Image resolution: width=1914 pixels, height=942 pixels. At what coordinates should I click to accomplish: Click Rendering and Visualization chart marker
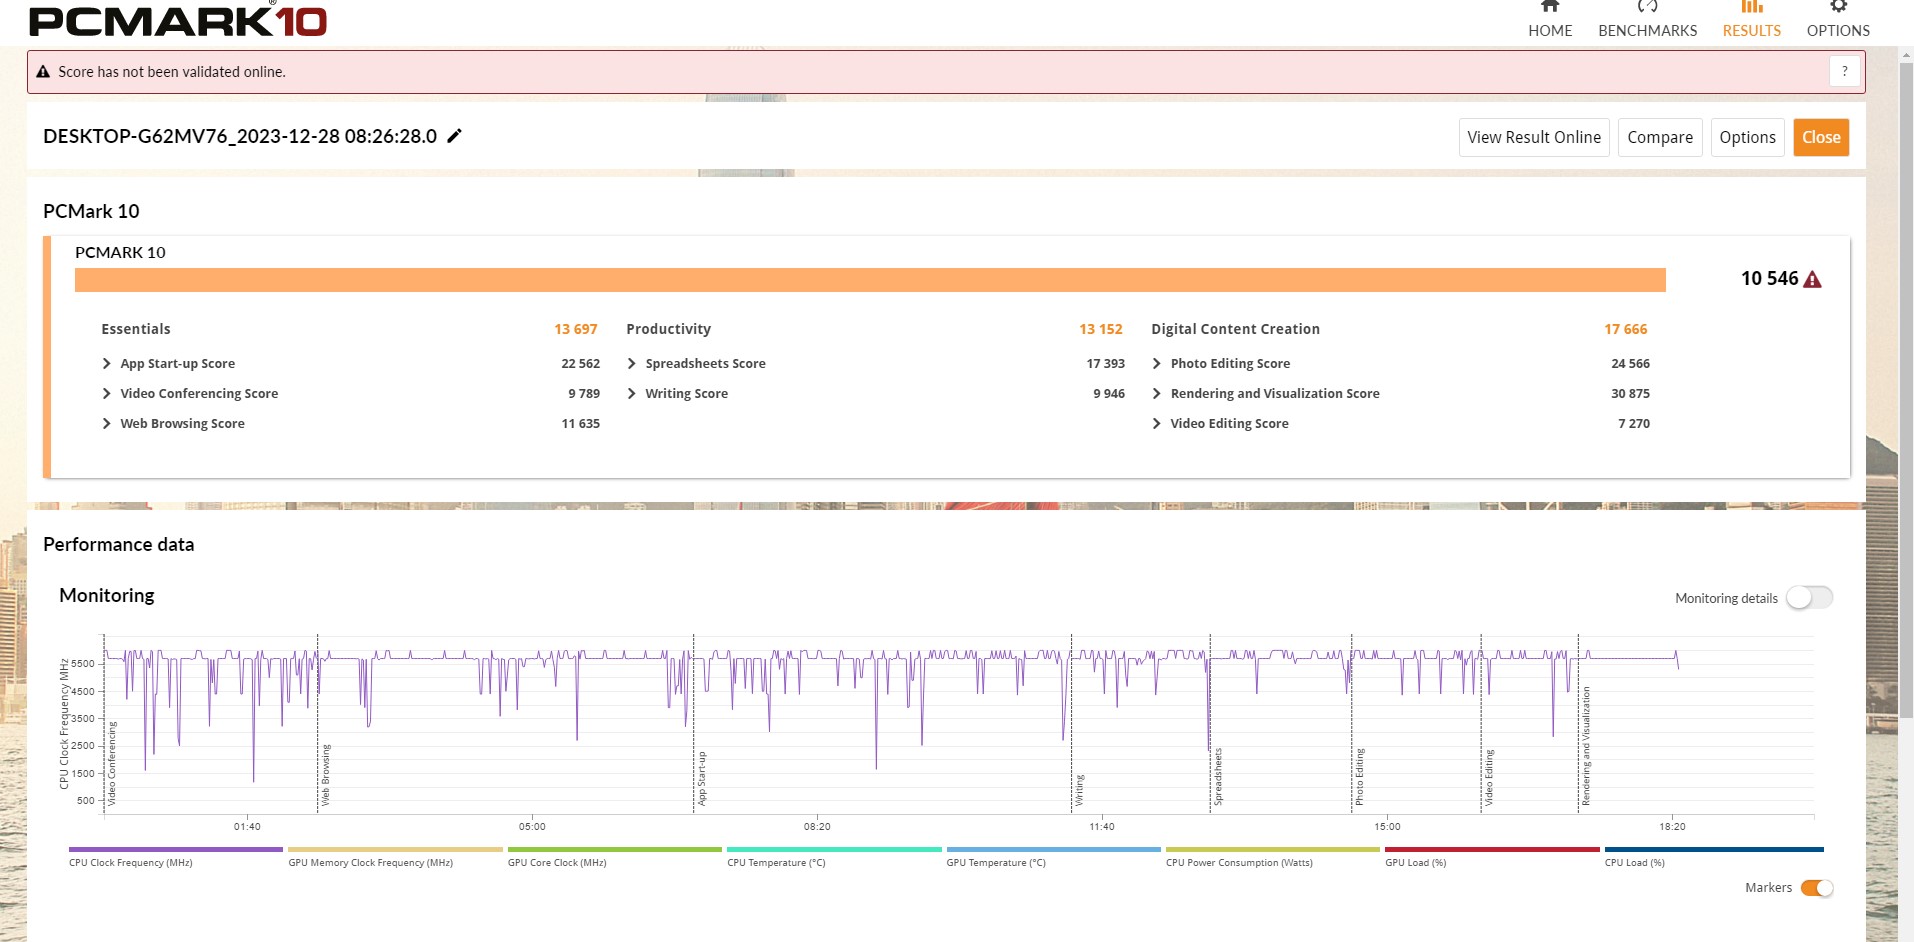point(1585,746)
